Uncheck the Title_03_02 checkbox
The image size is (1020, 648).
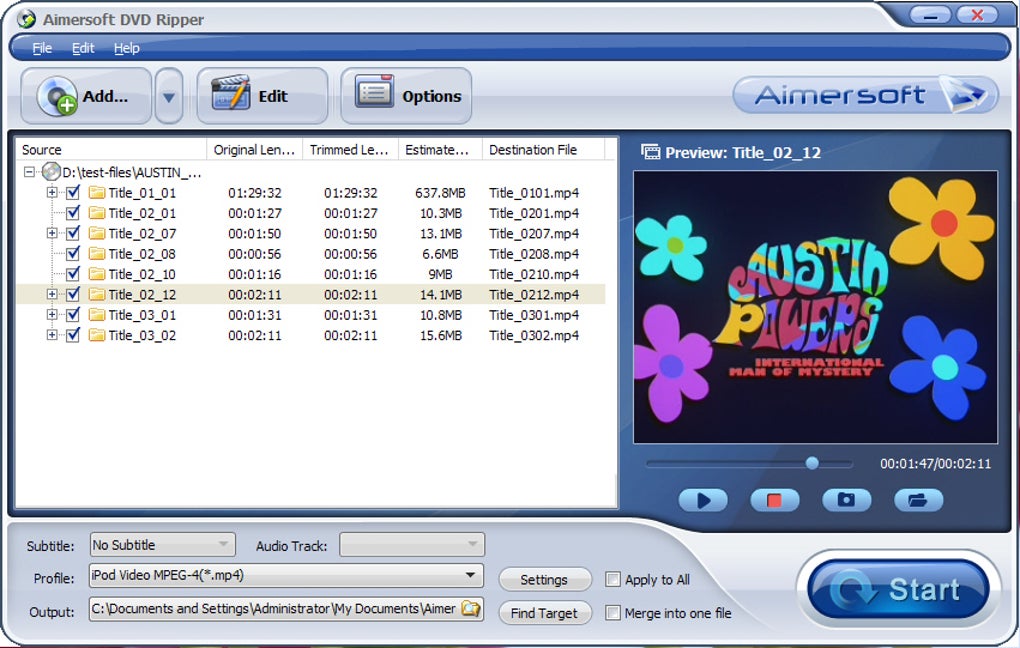click(x=73, y=335)
